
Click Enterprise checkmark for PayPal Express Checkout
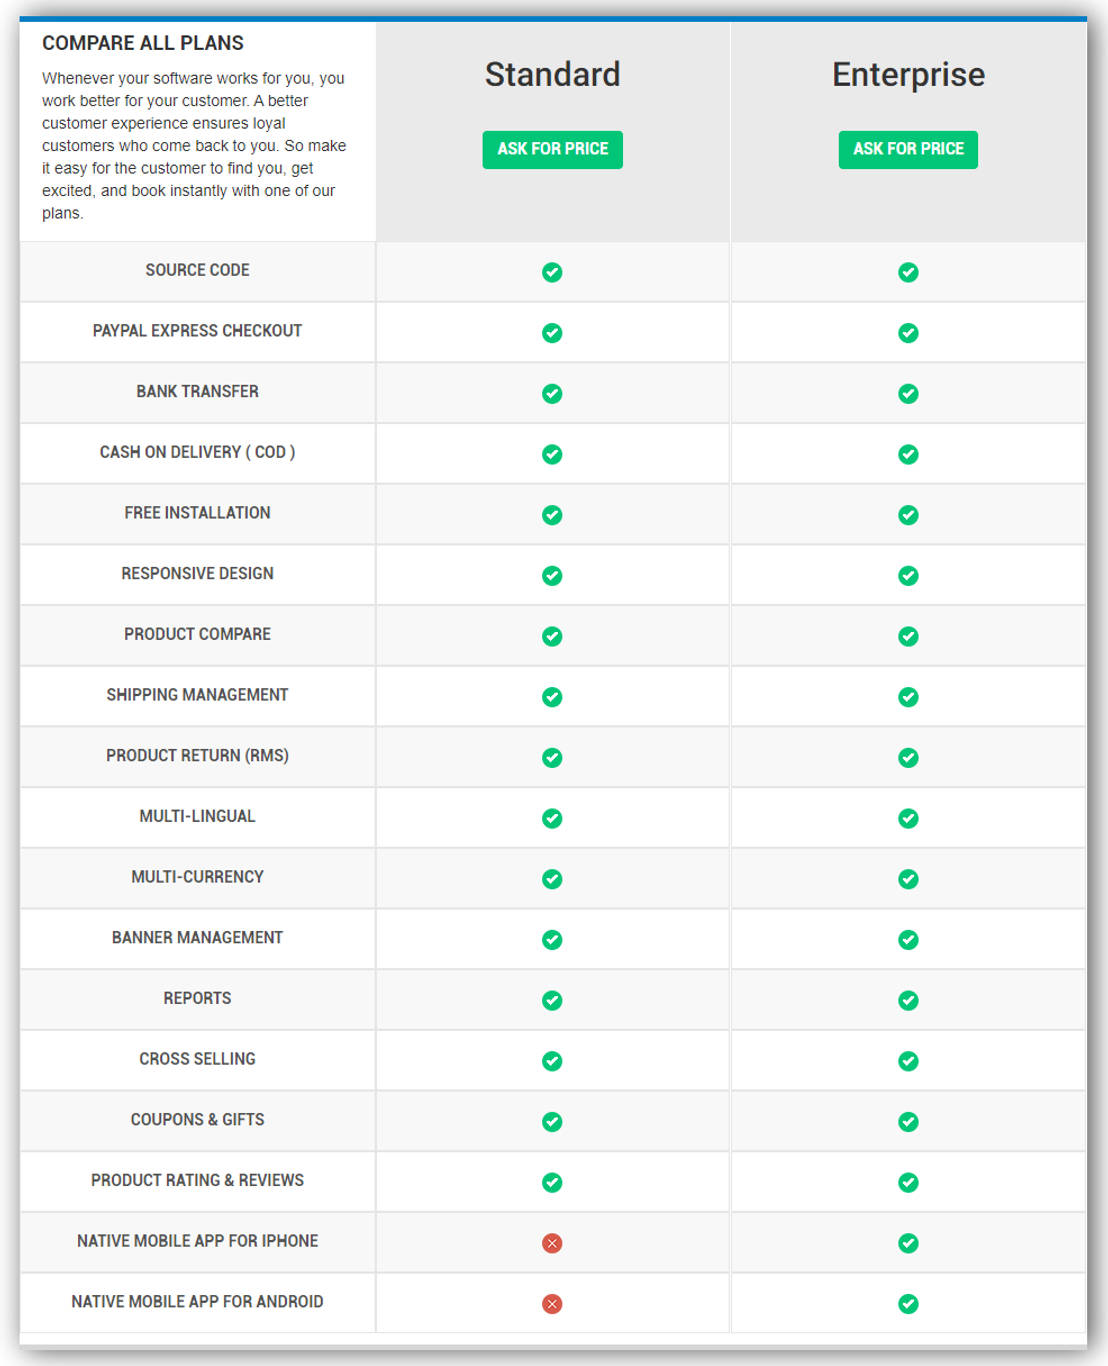(908, 333)
